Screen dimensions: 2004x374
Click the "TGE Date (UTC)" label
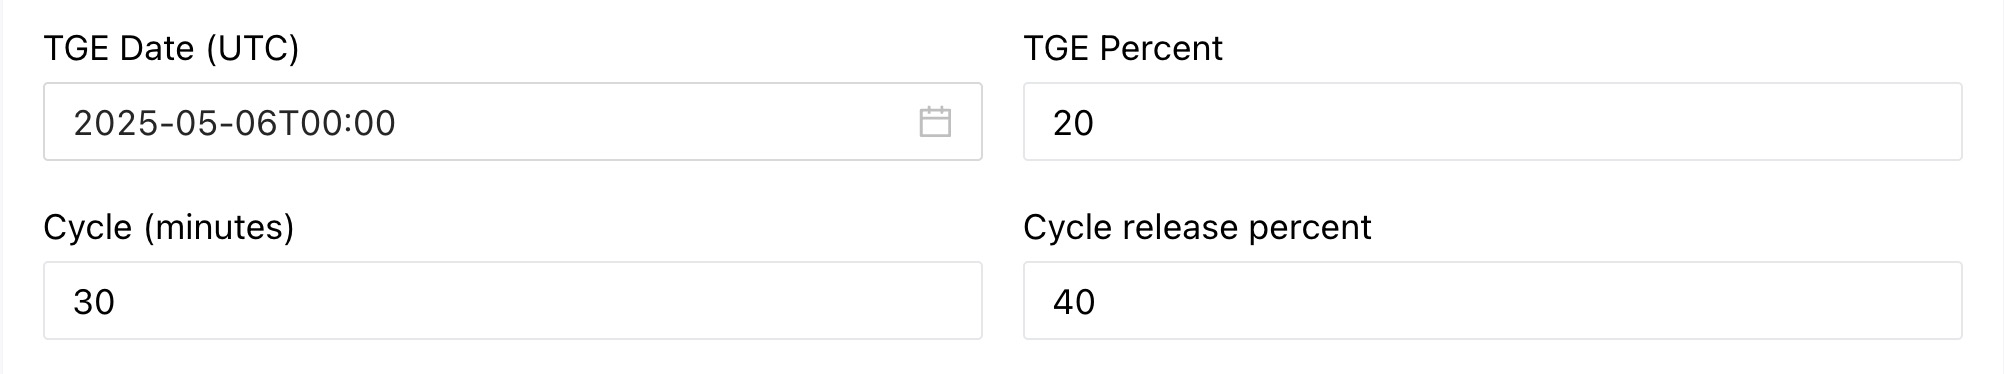click(x=171, y=48)
